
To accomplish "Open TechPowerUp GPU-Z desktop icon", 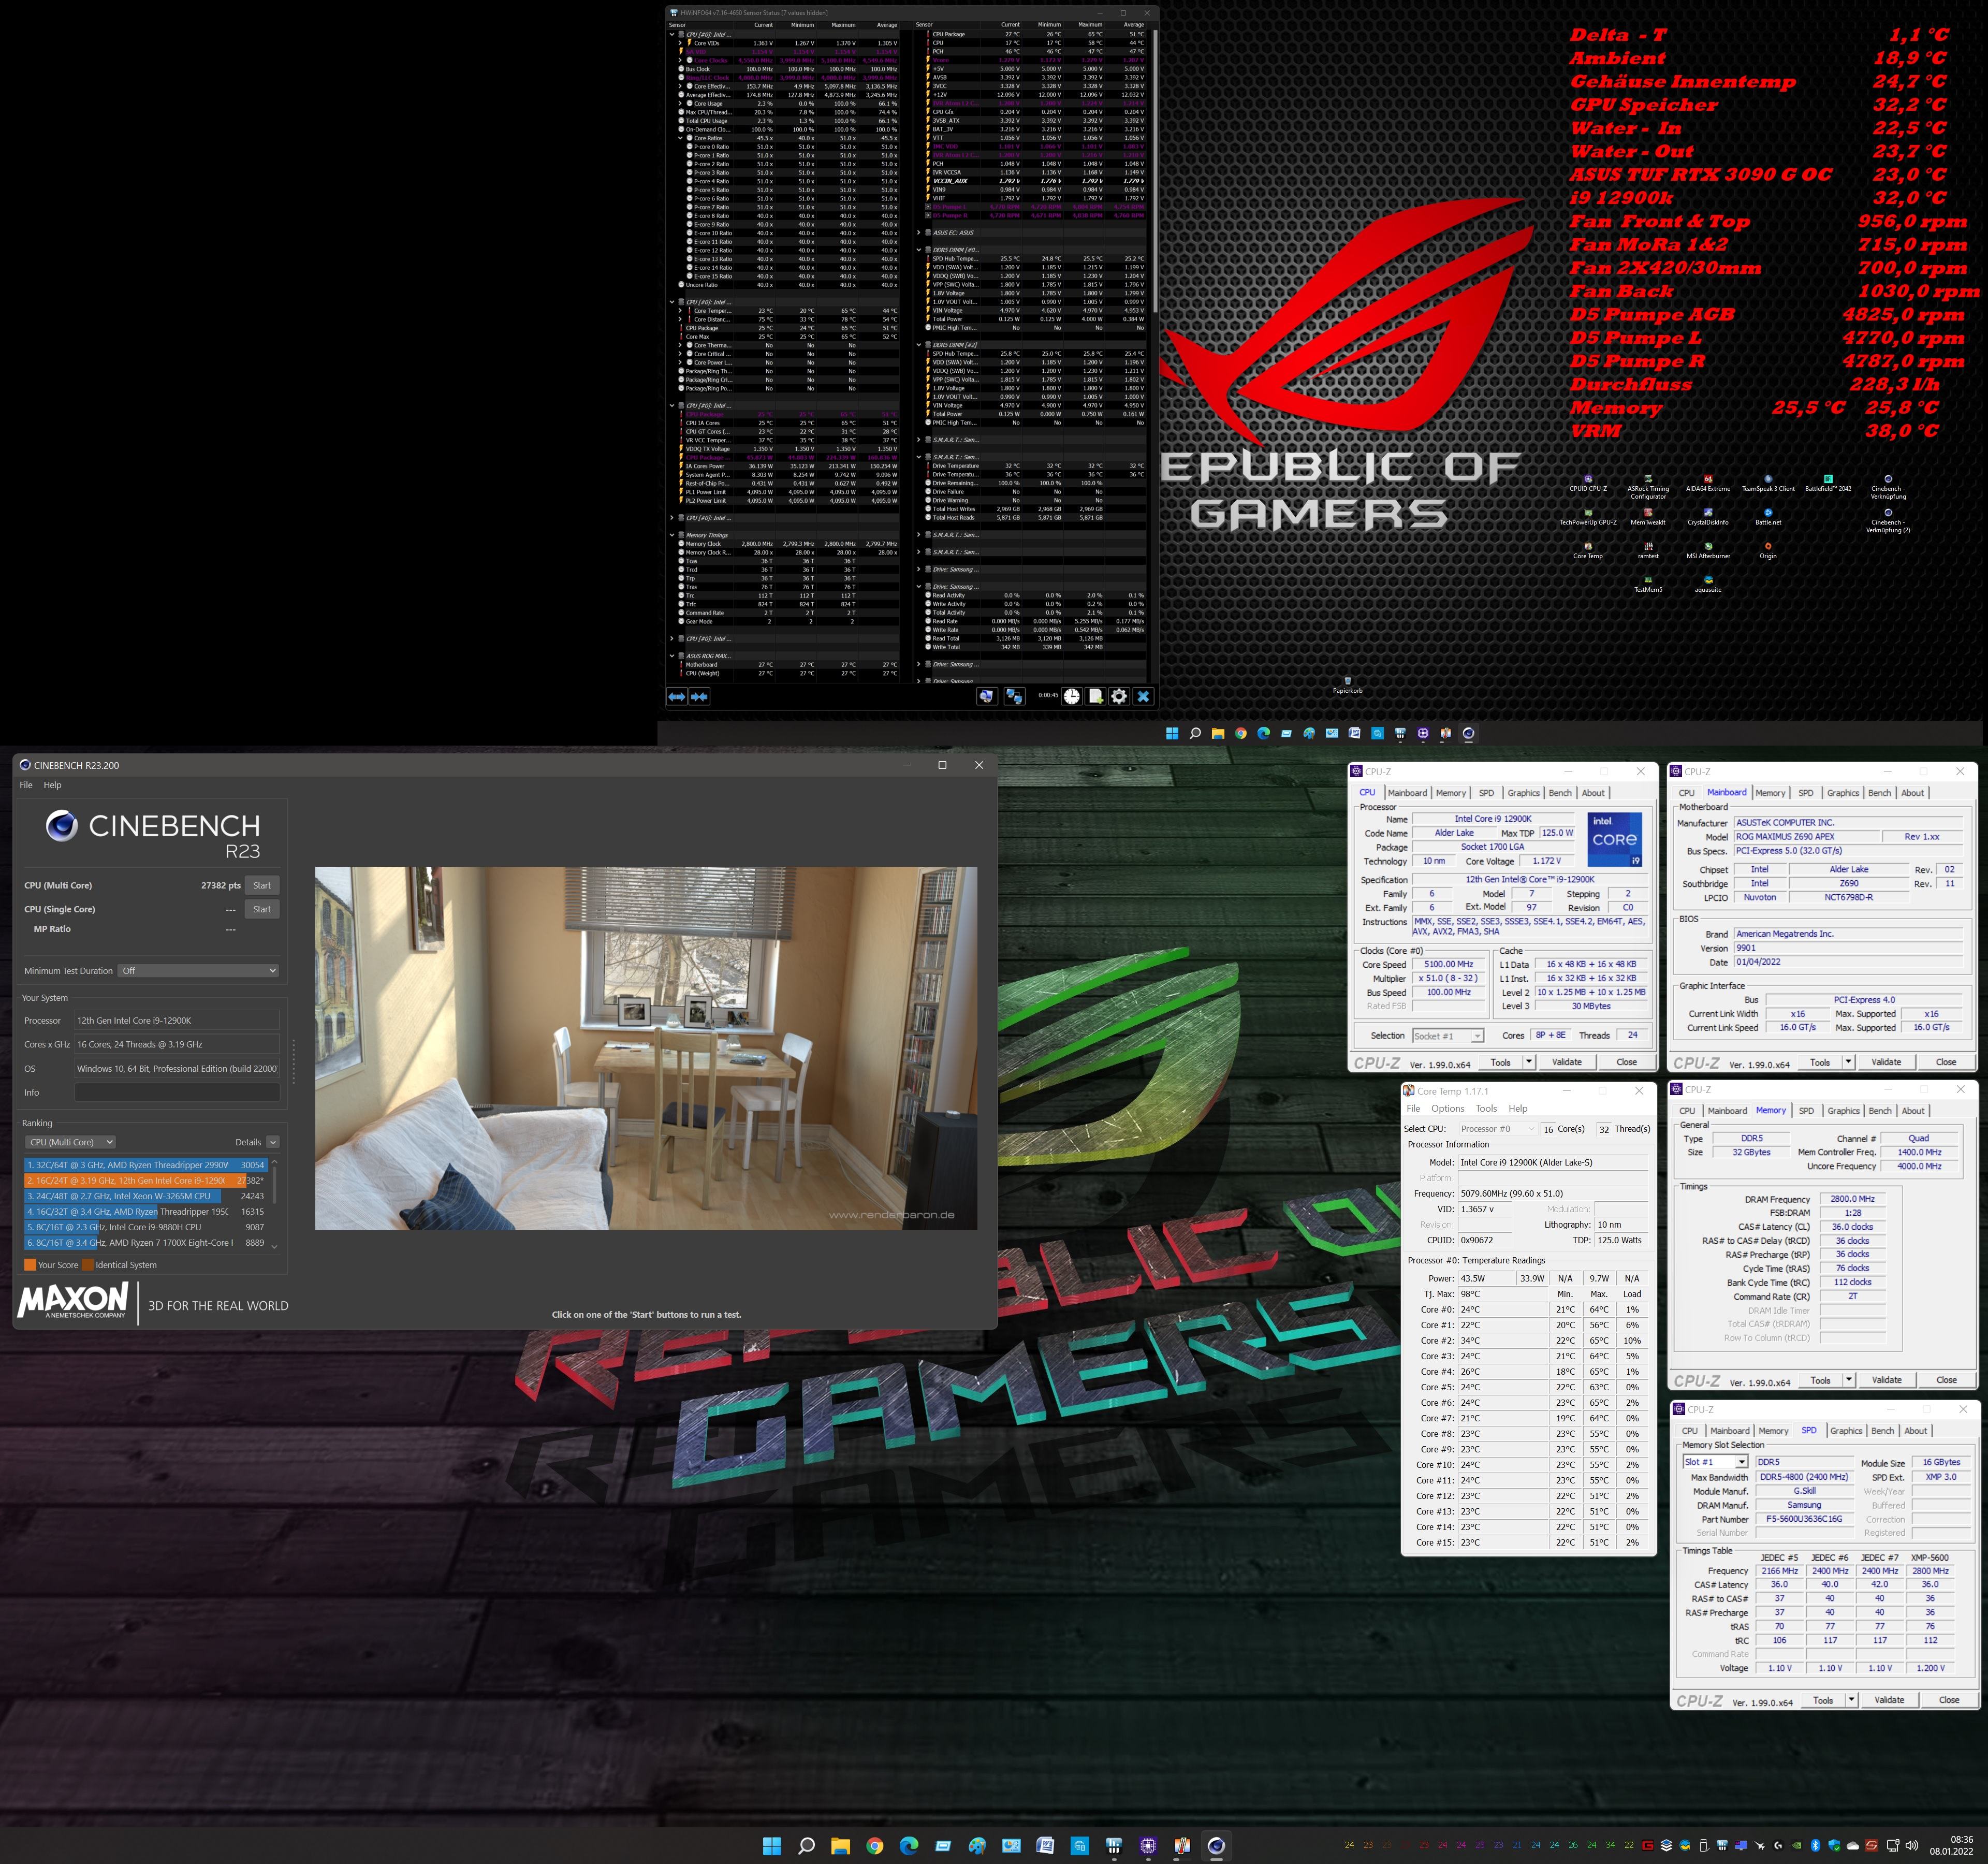I will pyautogui.click(x=1588, y=516).
